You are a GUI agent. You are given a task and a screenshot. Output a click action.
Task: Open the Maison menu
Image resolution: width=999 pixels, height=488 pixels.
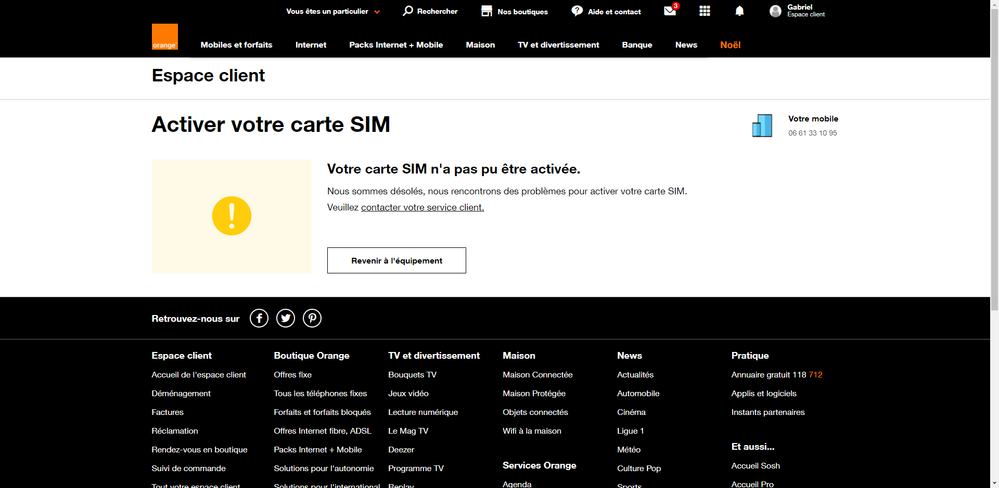480,45
